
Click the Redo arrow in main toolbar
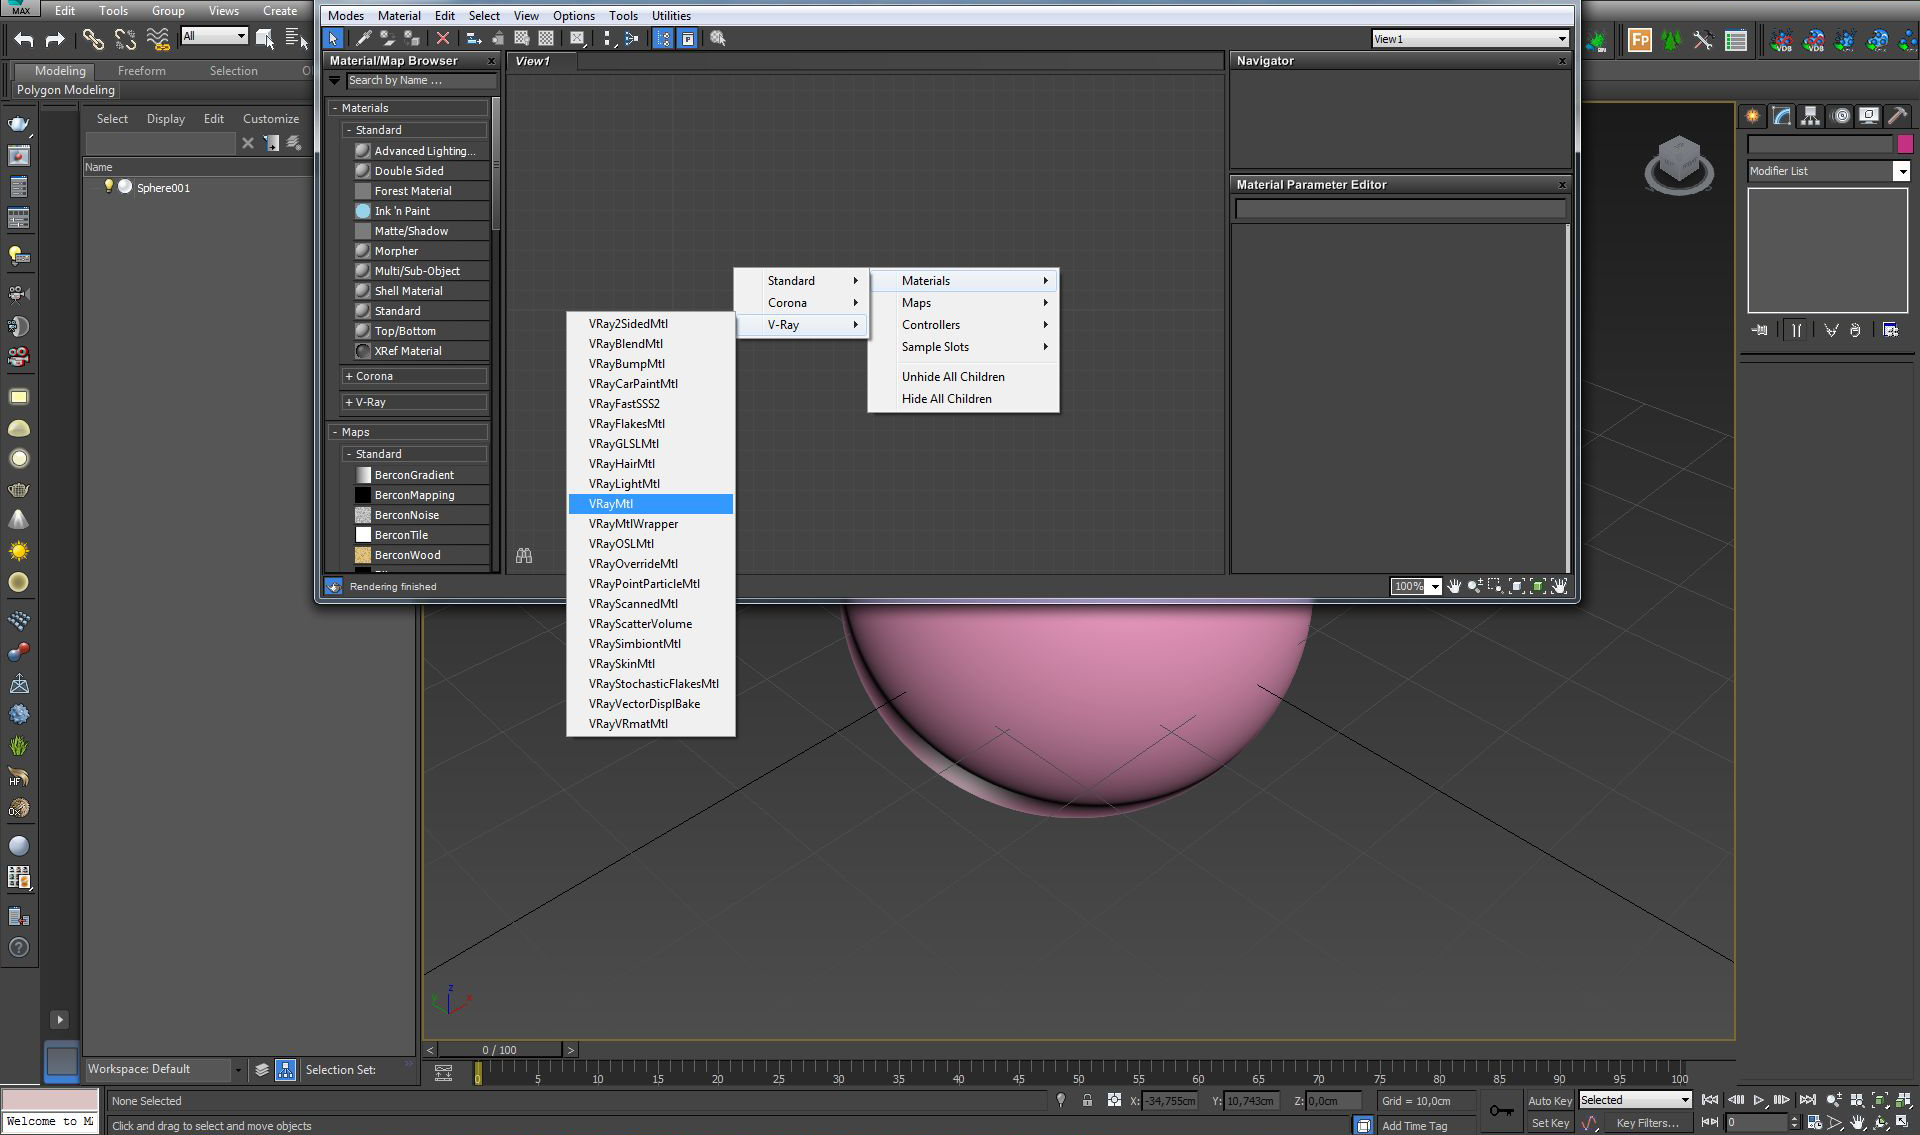pyautogui.click(x=55, y=39)
